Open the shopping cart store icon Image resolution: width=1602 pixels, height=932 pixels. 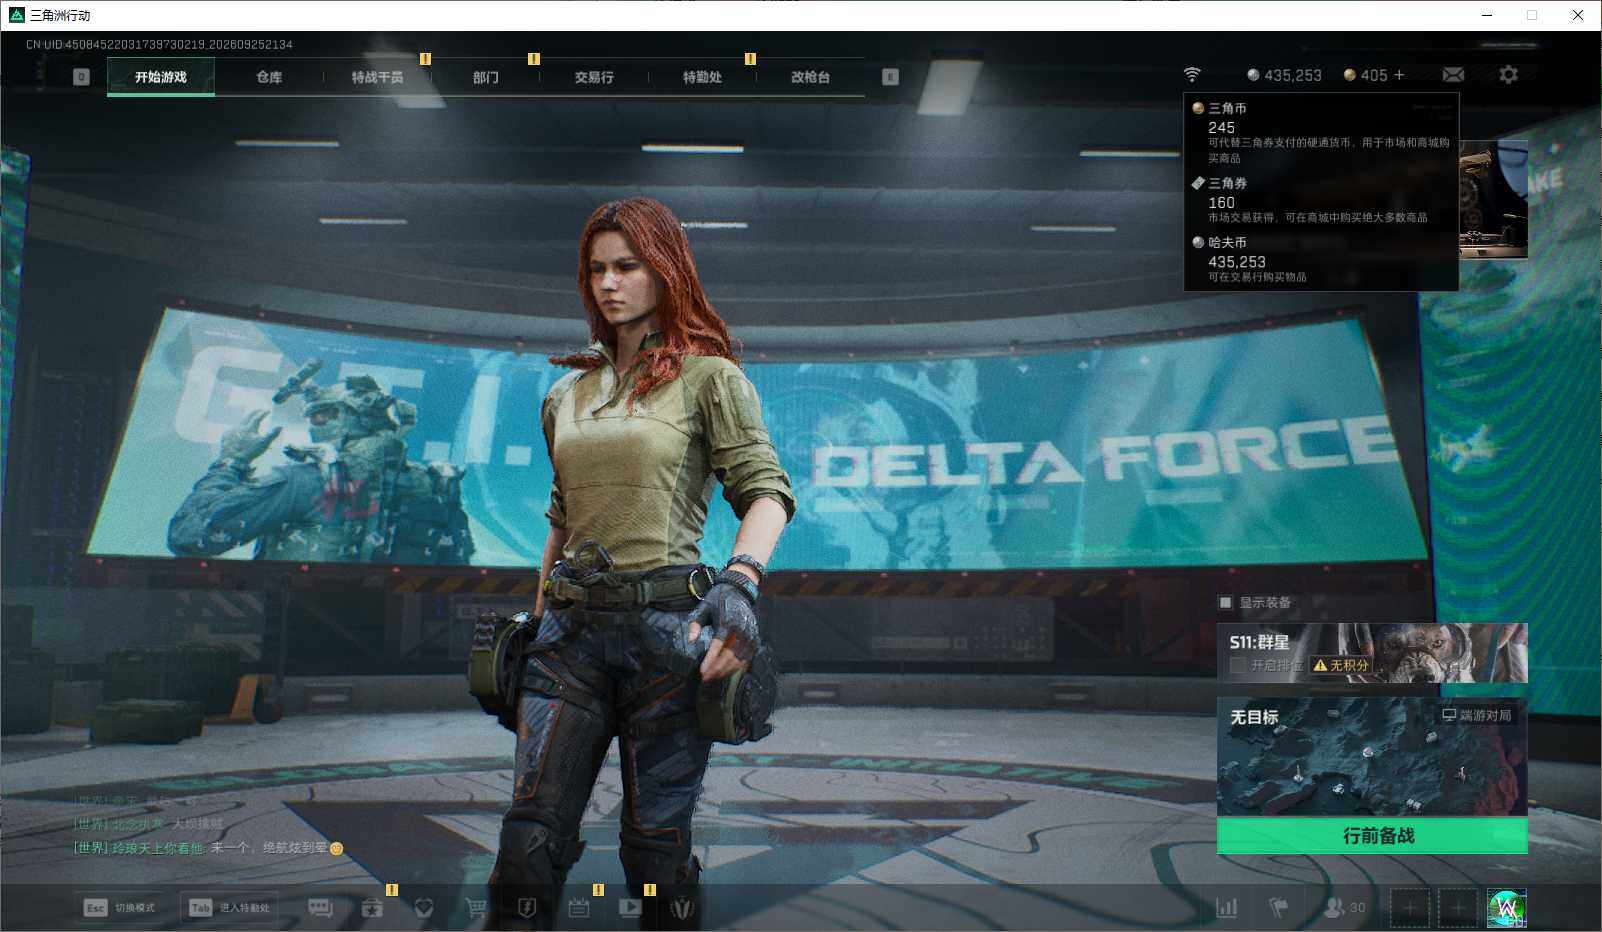coord(476,908)
